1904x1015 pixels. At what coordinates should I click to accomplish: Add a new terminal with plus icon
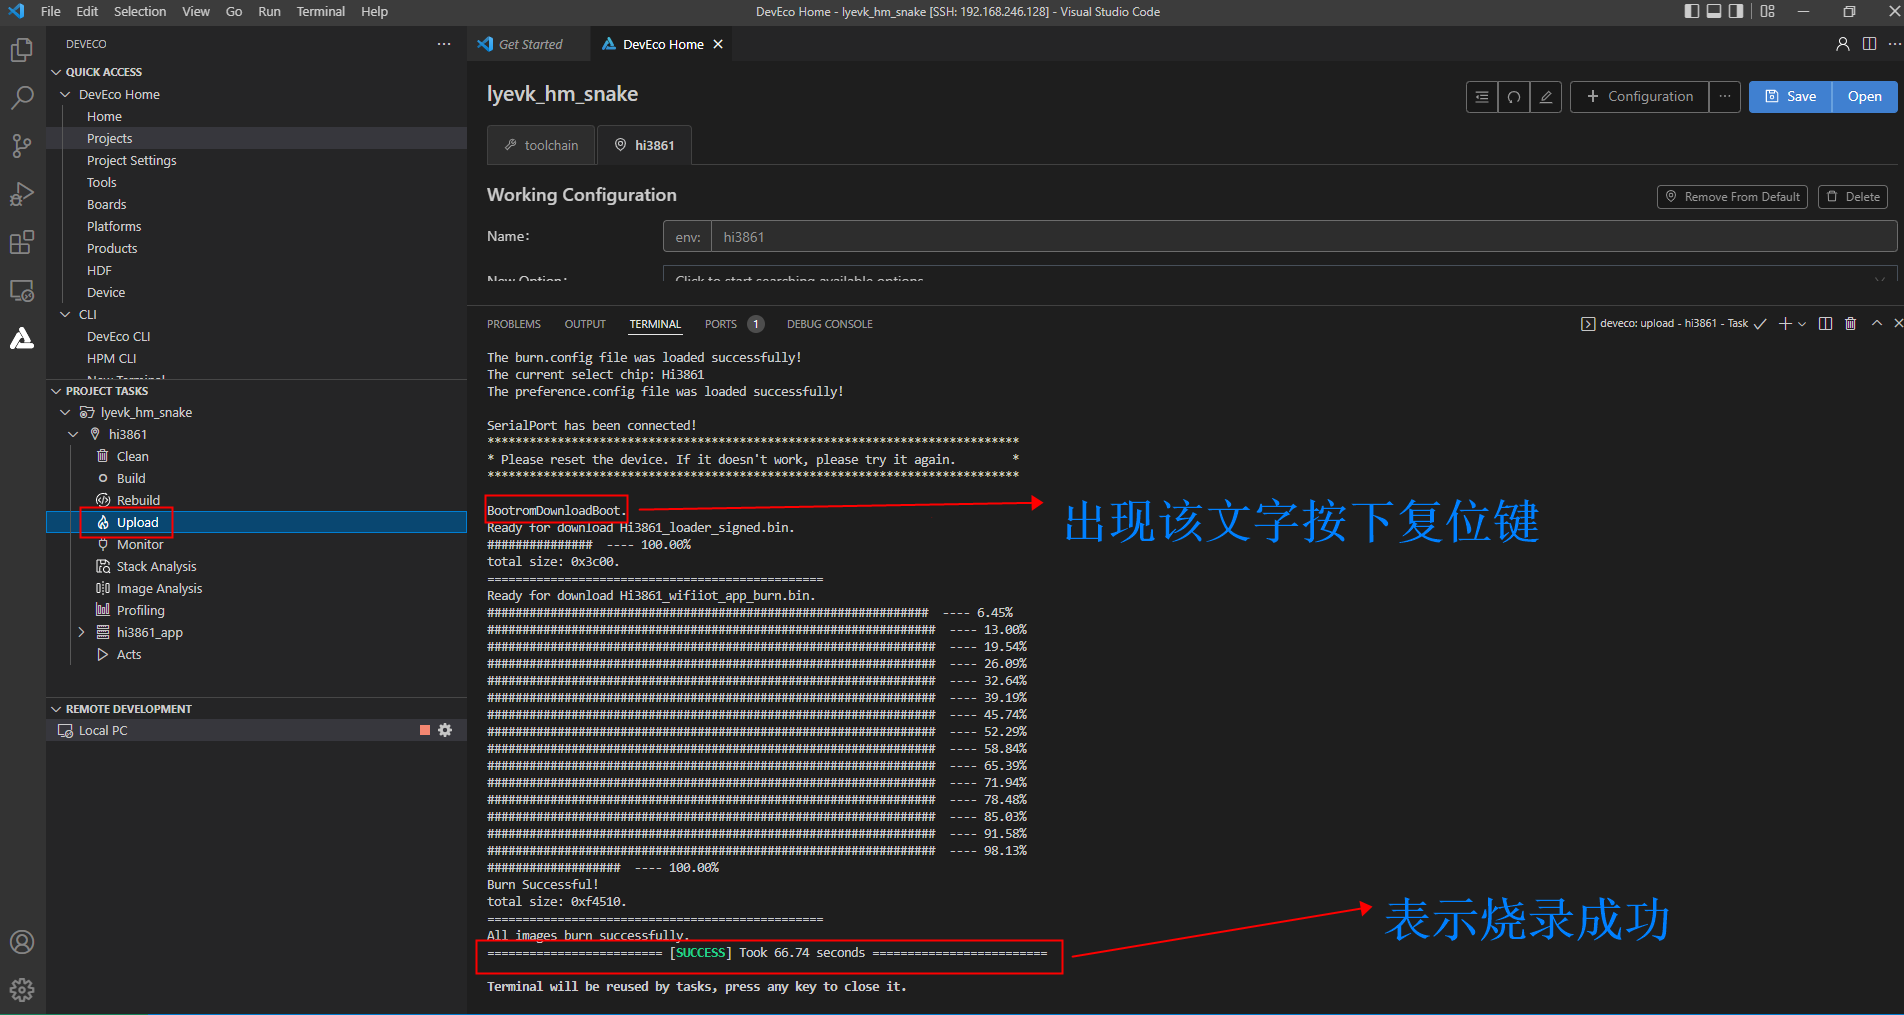(1785, 323)
